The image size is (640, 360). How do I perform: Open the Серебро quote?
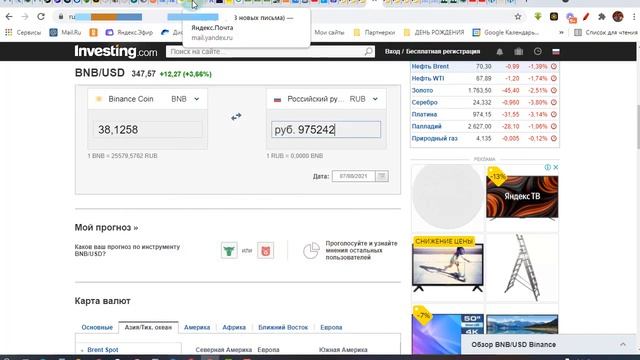click(x=424, y=102)
